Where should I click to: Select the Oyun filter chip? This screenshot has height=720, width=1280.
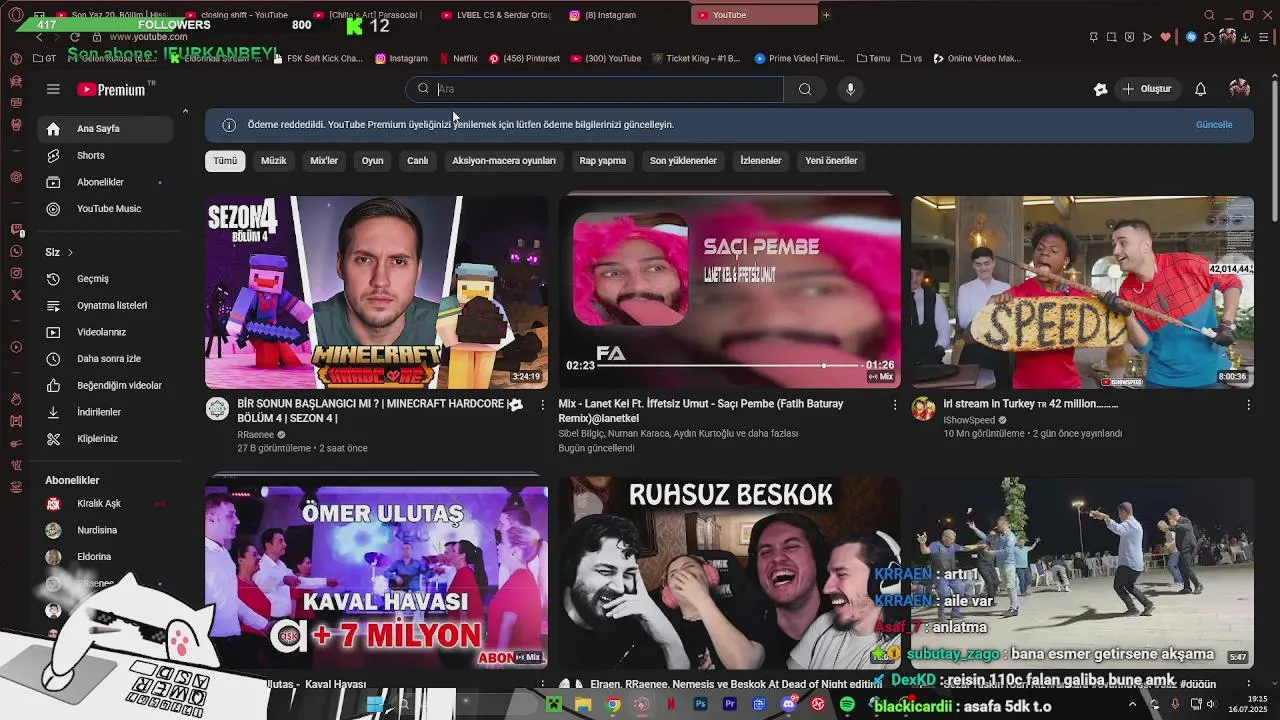point(372,160)
